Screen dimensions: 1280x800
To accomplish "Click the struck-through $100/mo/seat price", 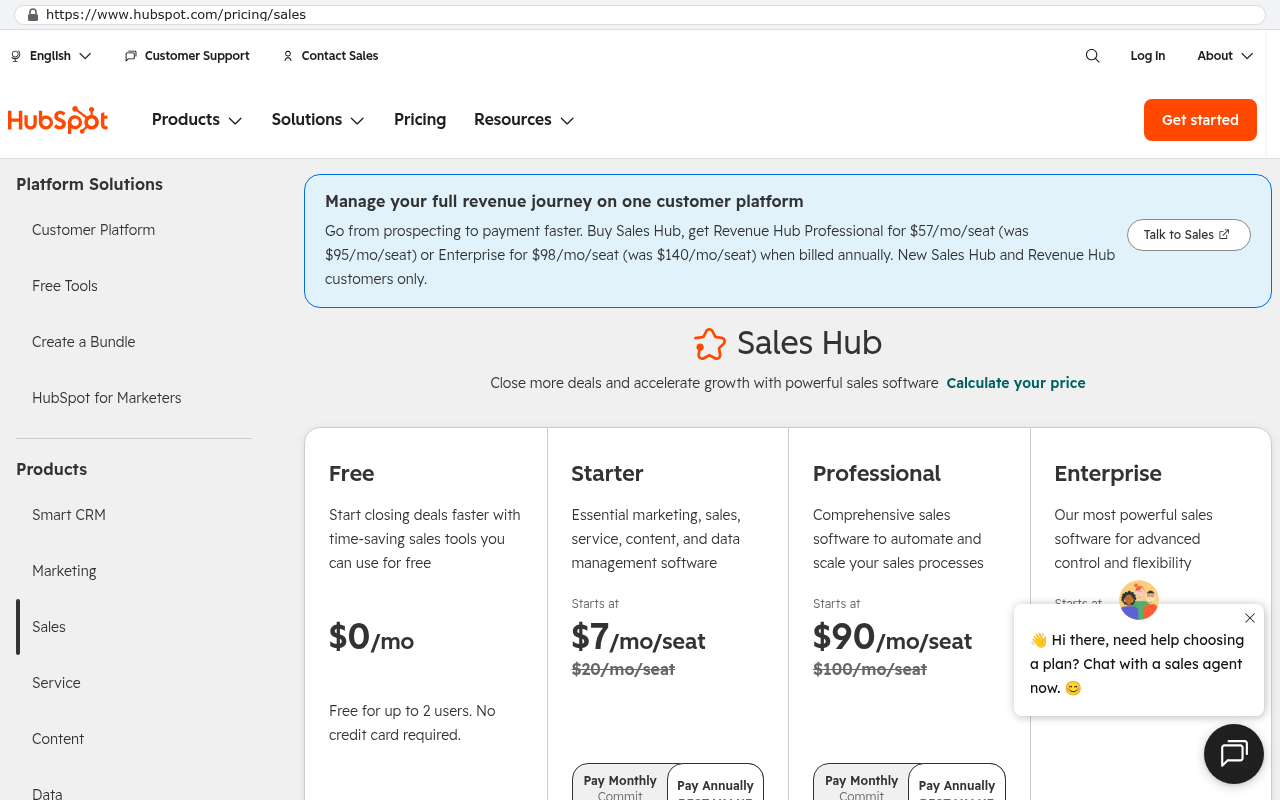I will pyautogui.click(x=870, y=669).
